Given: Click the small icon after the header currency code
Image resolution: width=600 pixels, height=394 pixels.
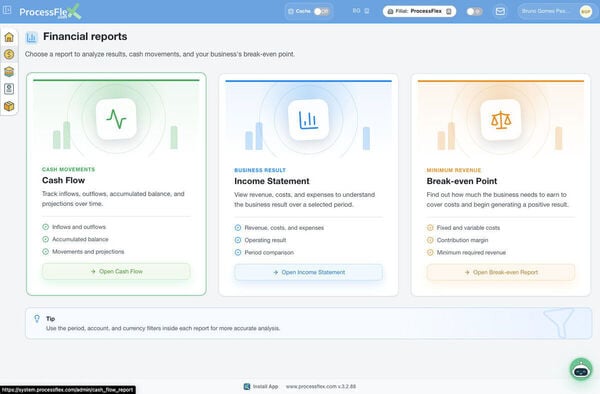Looking at the screenshot, I should pos(367,11).
